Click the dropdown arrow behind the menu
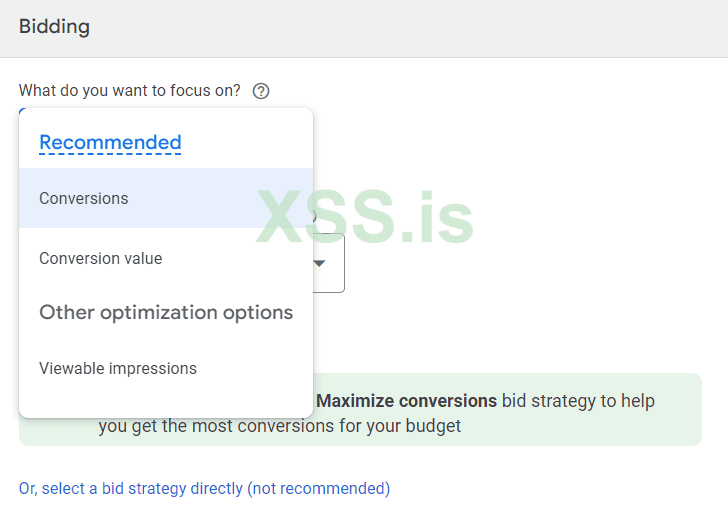Screen dimensions: 728x527 coord(320,263)
